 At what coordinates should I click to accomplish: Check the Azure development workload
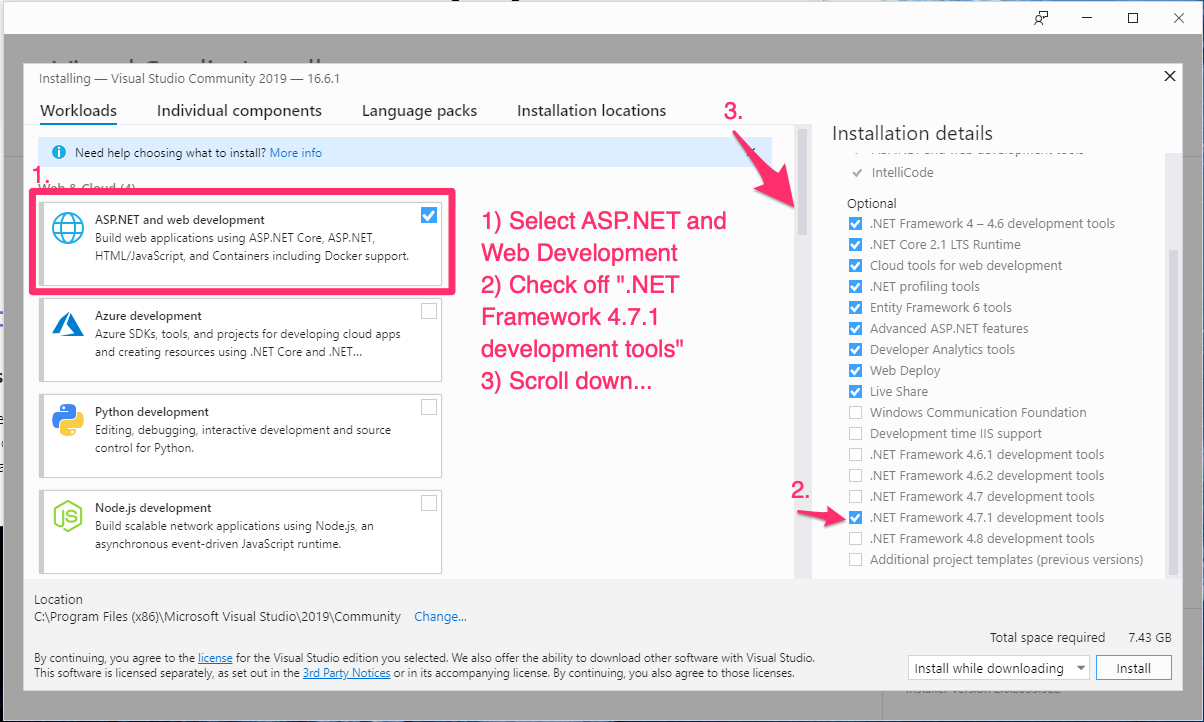[429, 311]
